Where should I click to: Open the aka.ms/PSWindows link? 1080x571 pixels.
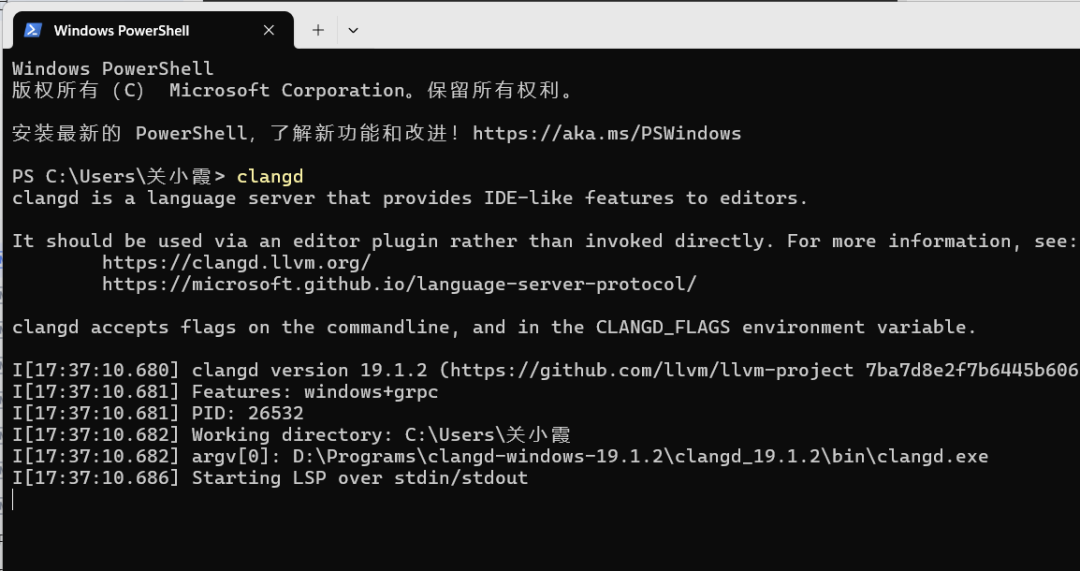607,133
